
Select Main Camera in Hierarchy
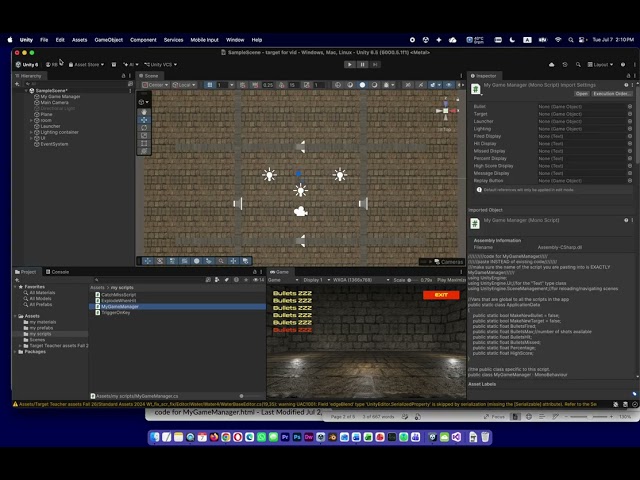[54, 102]
